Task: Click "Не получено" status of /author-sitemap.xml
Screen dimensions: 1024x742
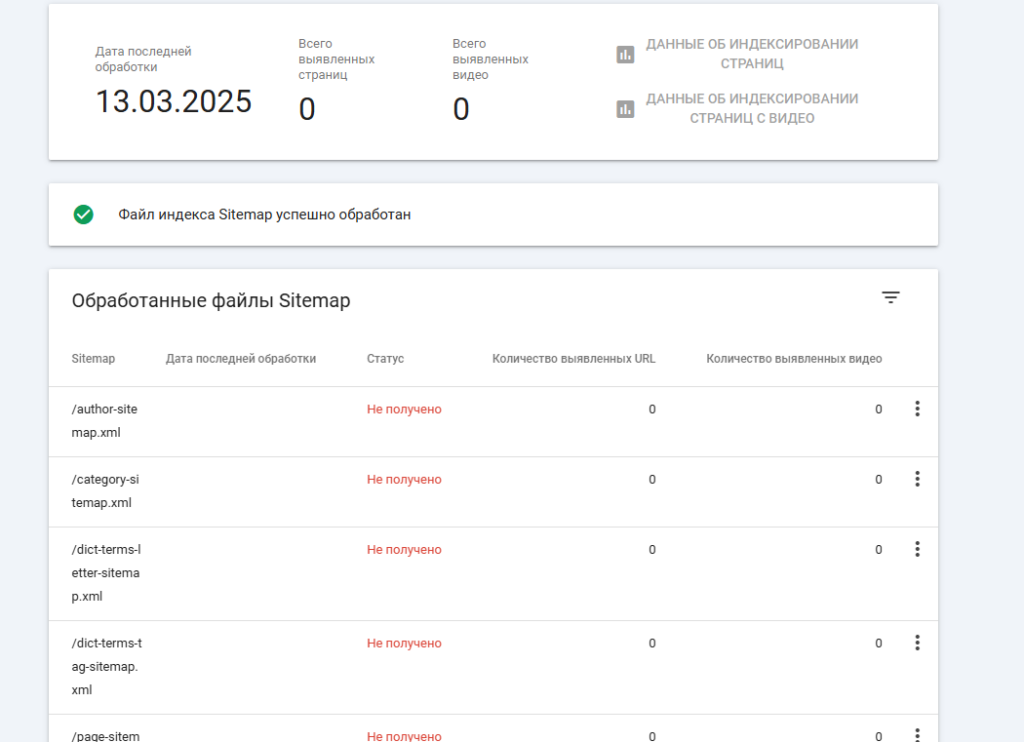Action: coord(404,409)
